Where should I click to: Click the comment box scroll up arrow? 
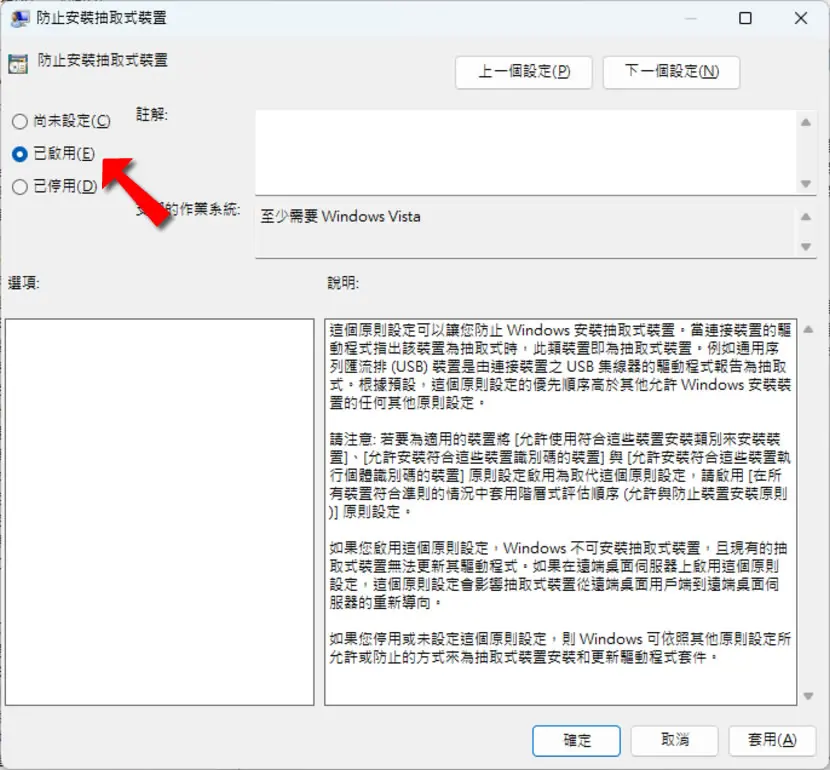[x=806, y=123]
